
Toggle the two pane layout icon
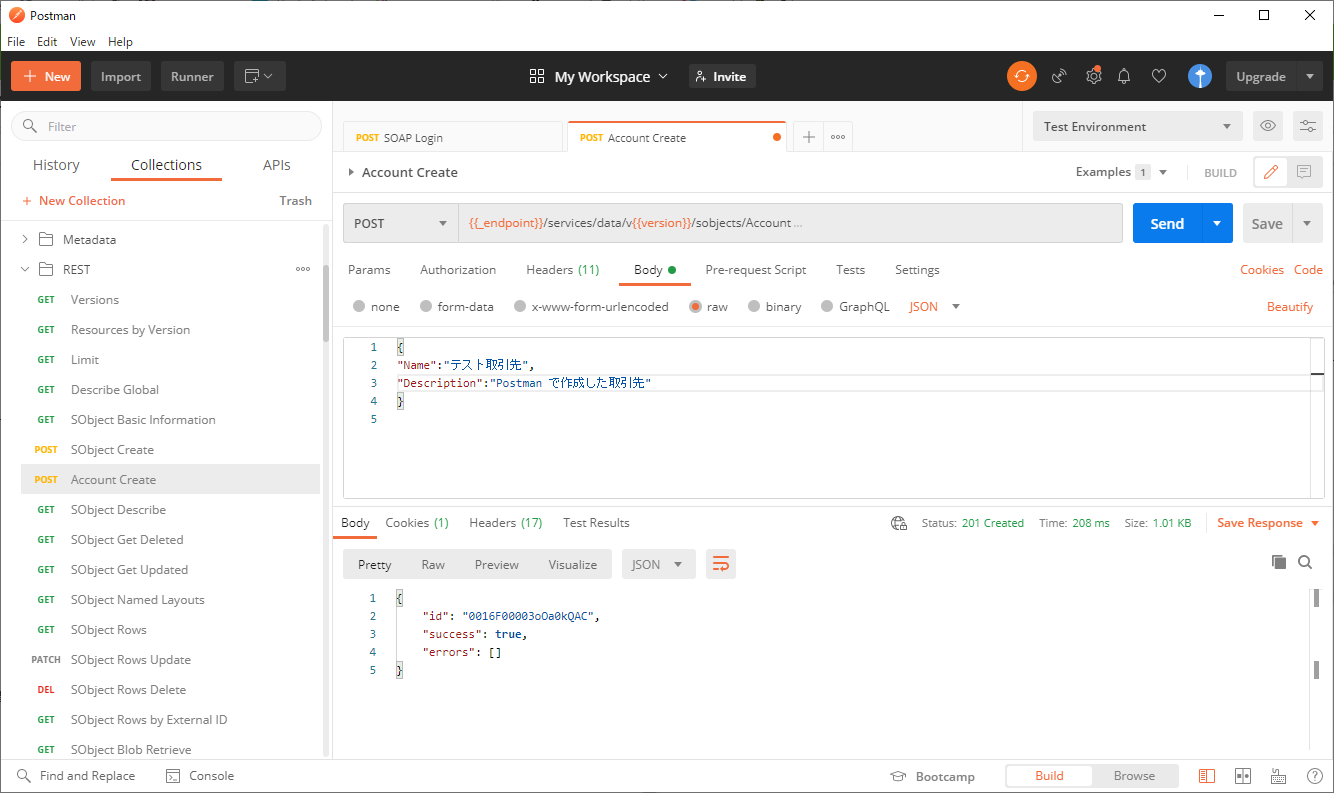(1243, 776)
